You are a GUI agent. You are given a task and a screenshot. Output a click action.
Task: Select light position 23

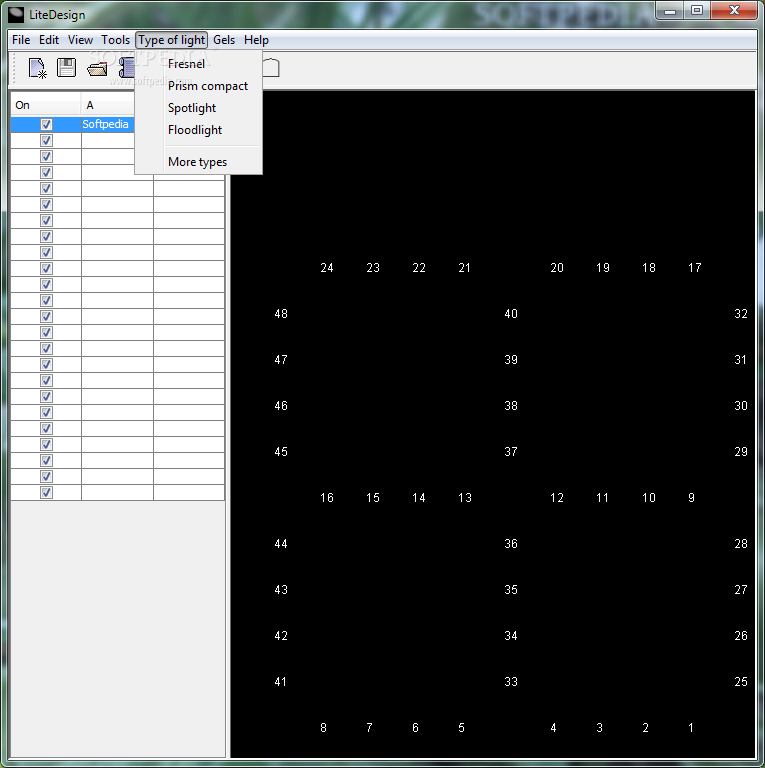373,268
